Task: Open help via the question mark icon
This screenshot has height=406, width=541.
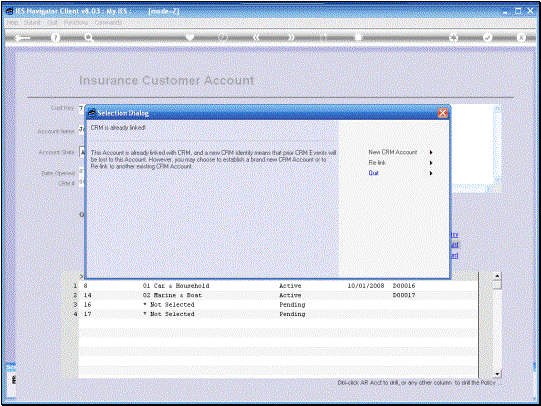Action: [55, 38]
